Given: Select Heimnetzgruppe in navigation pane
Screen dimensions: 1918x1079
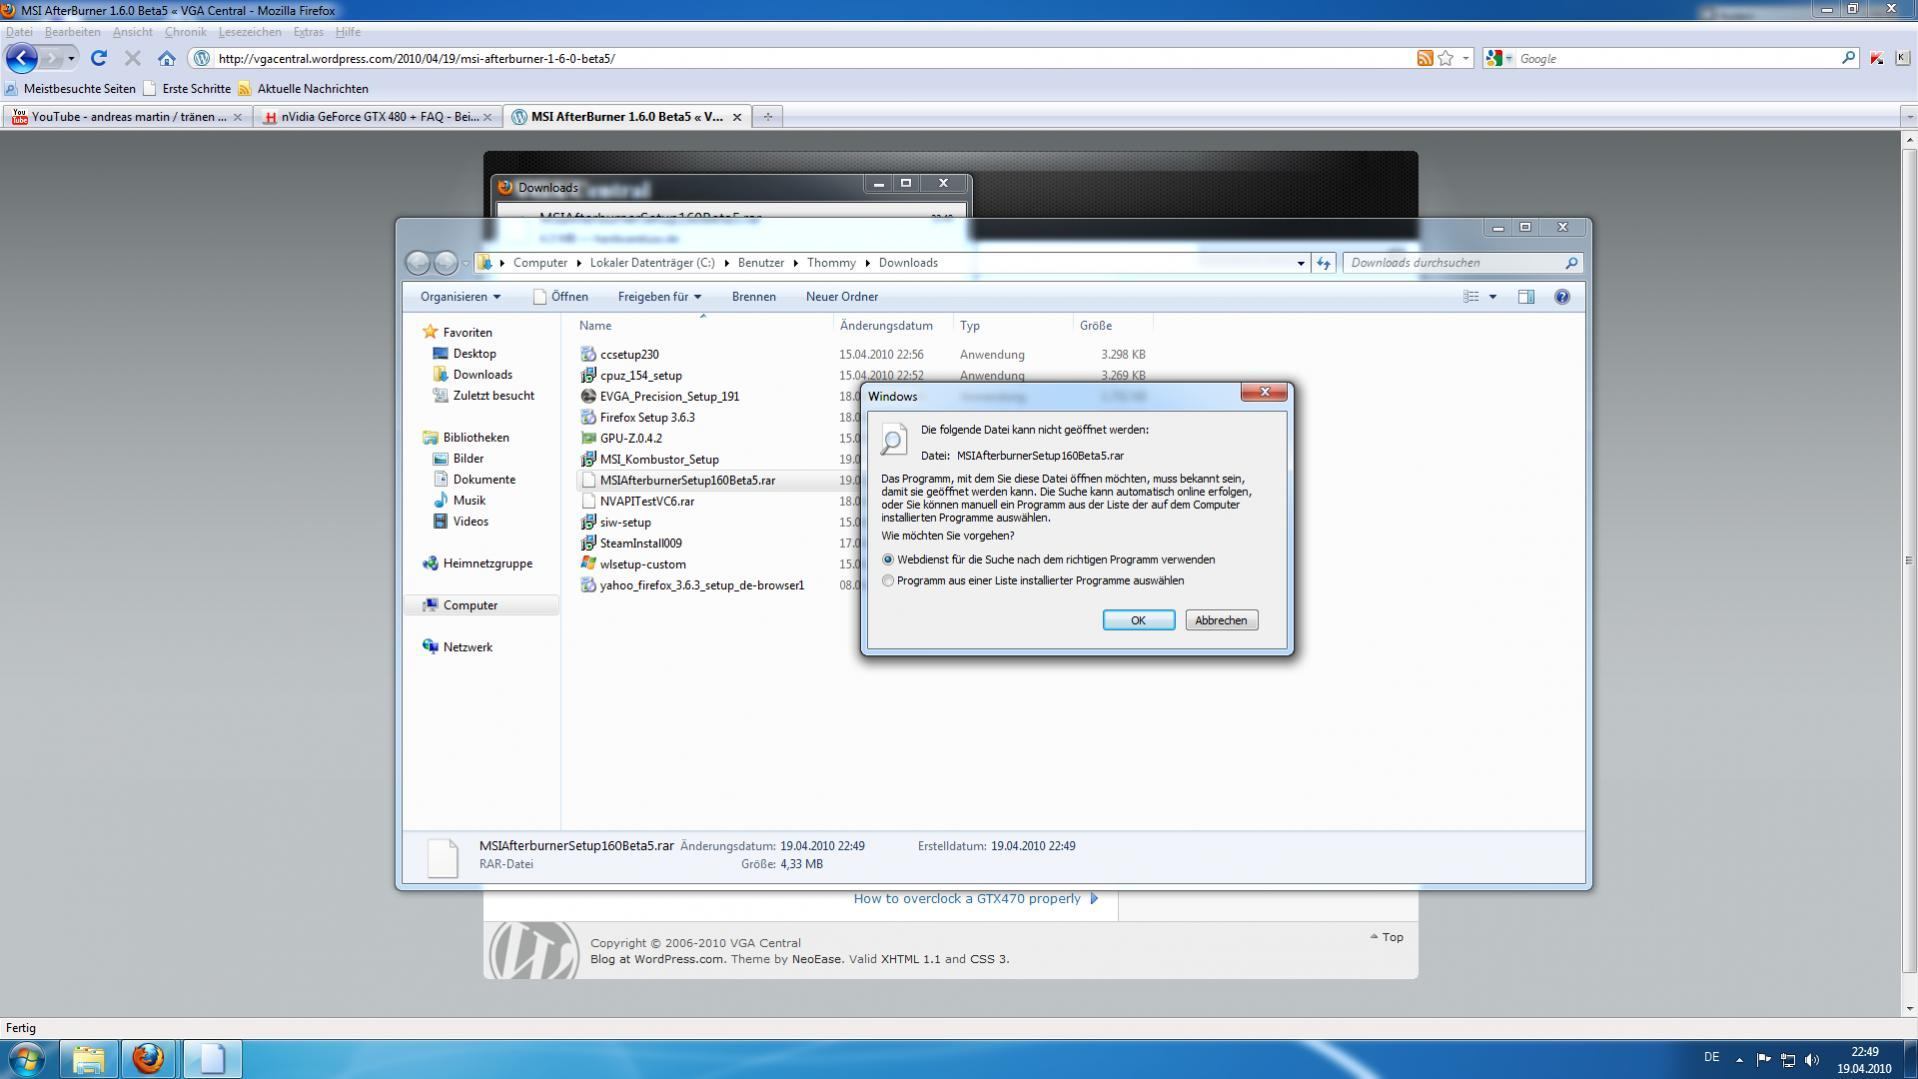Looking at the screenshot, I should click(x=487, y=563).
